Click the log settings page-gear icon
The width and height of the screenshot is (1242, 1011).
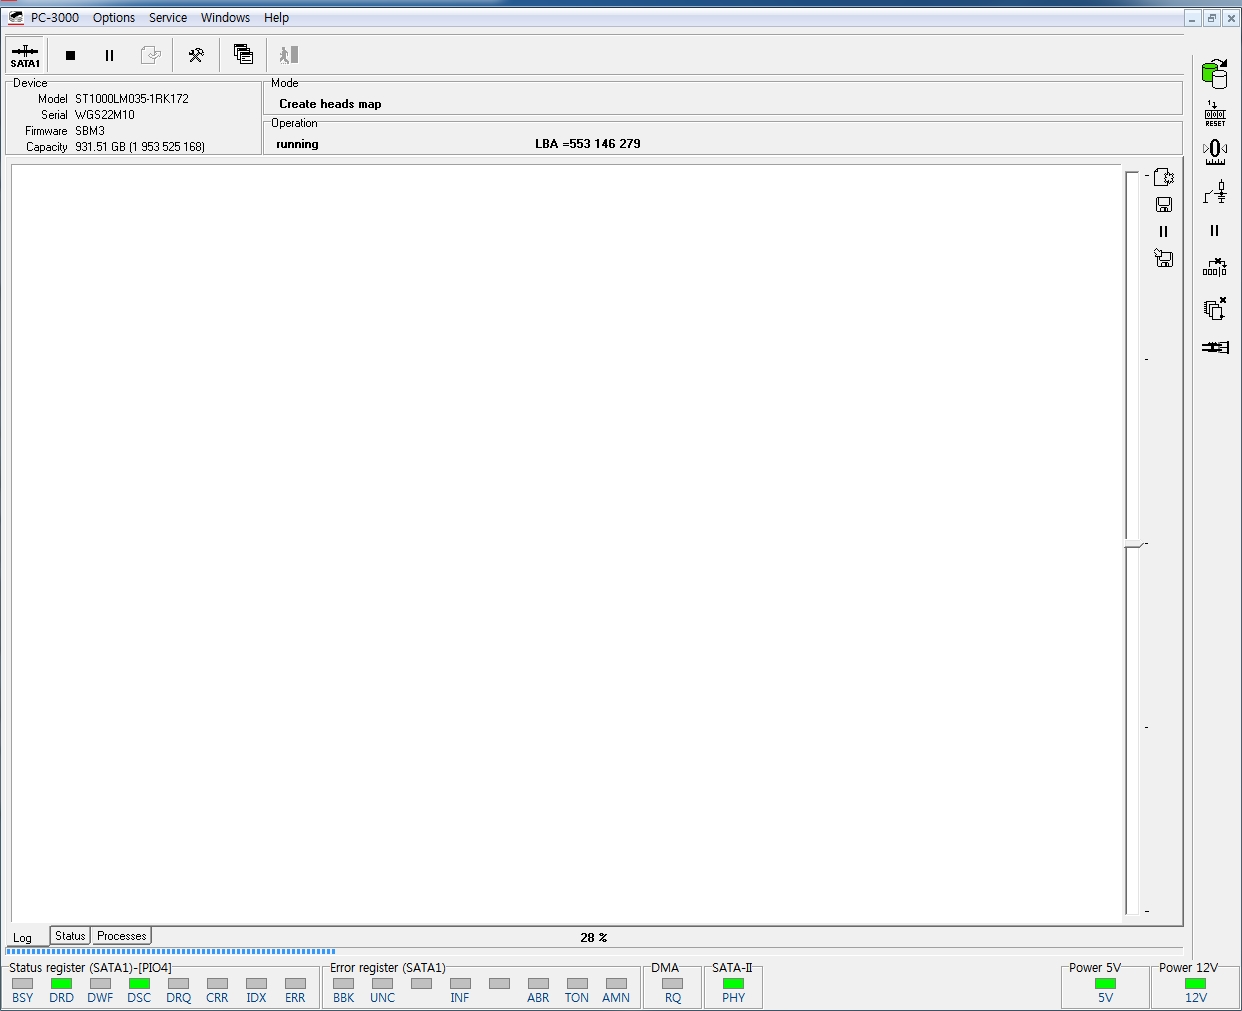[1163, 177]
